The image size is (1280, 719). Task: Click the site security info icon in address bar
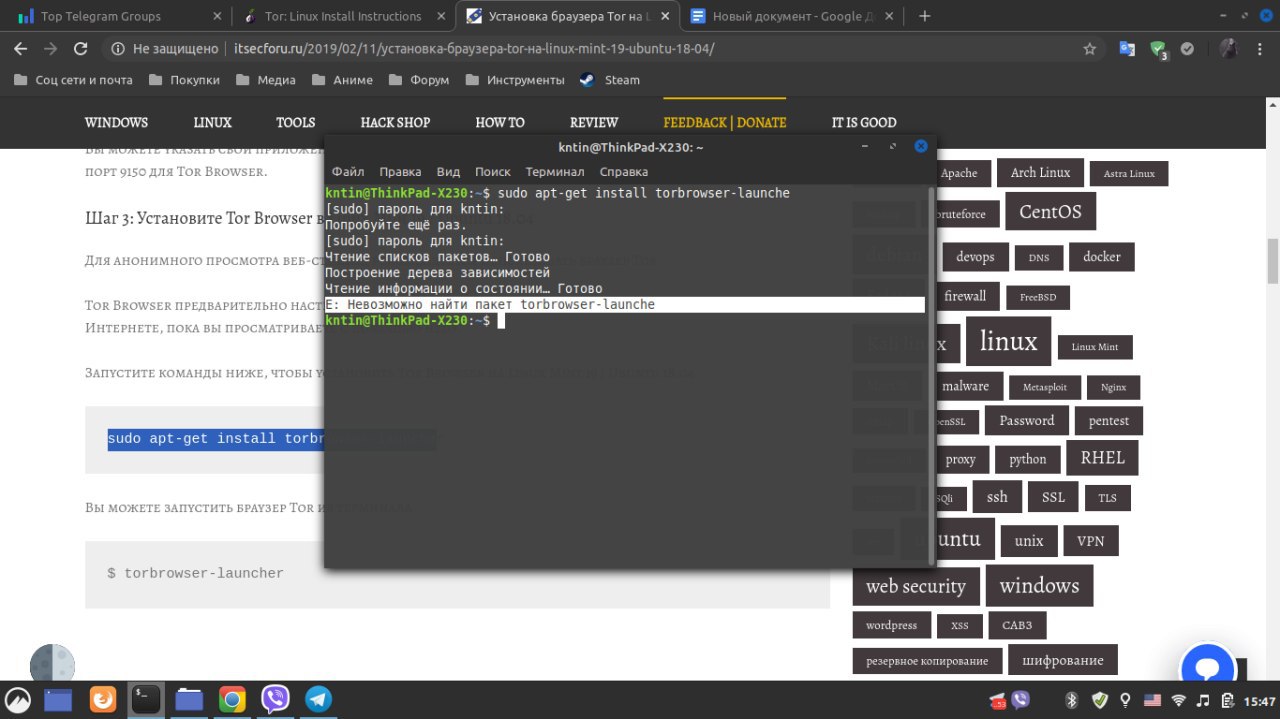118,48
